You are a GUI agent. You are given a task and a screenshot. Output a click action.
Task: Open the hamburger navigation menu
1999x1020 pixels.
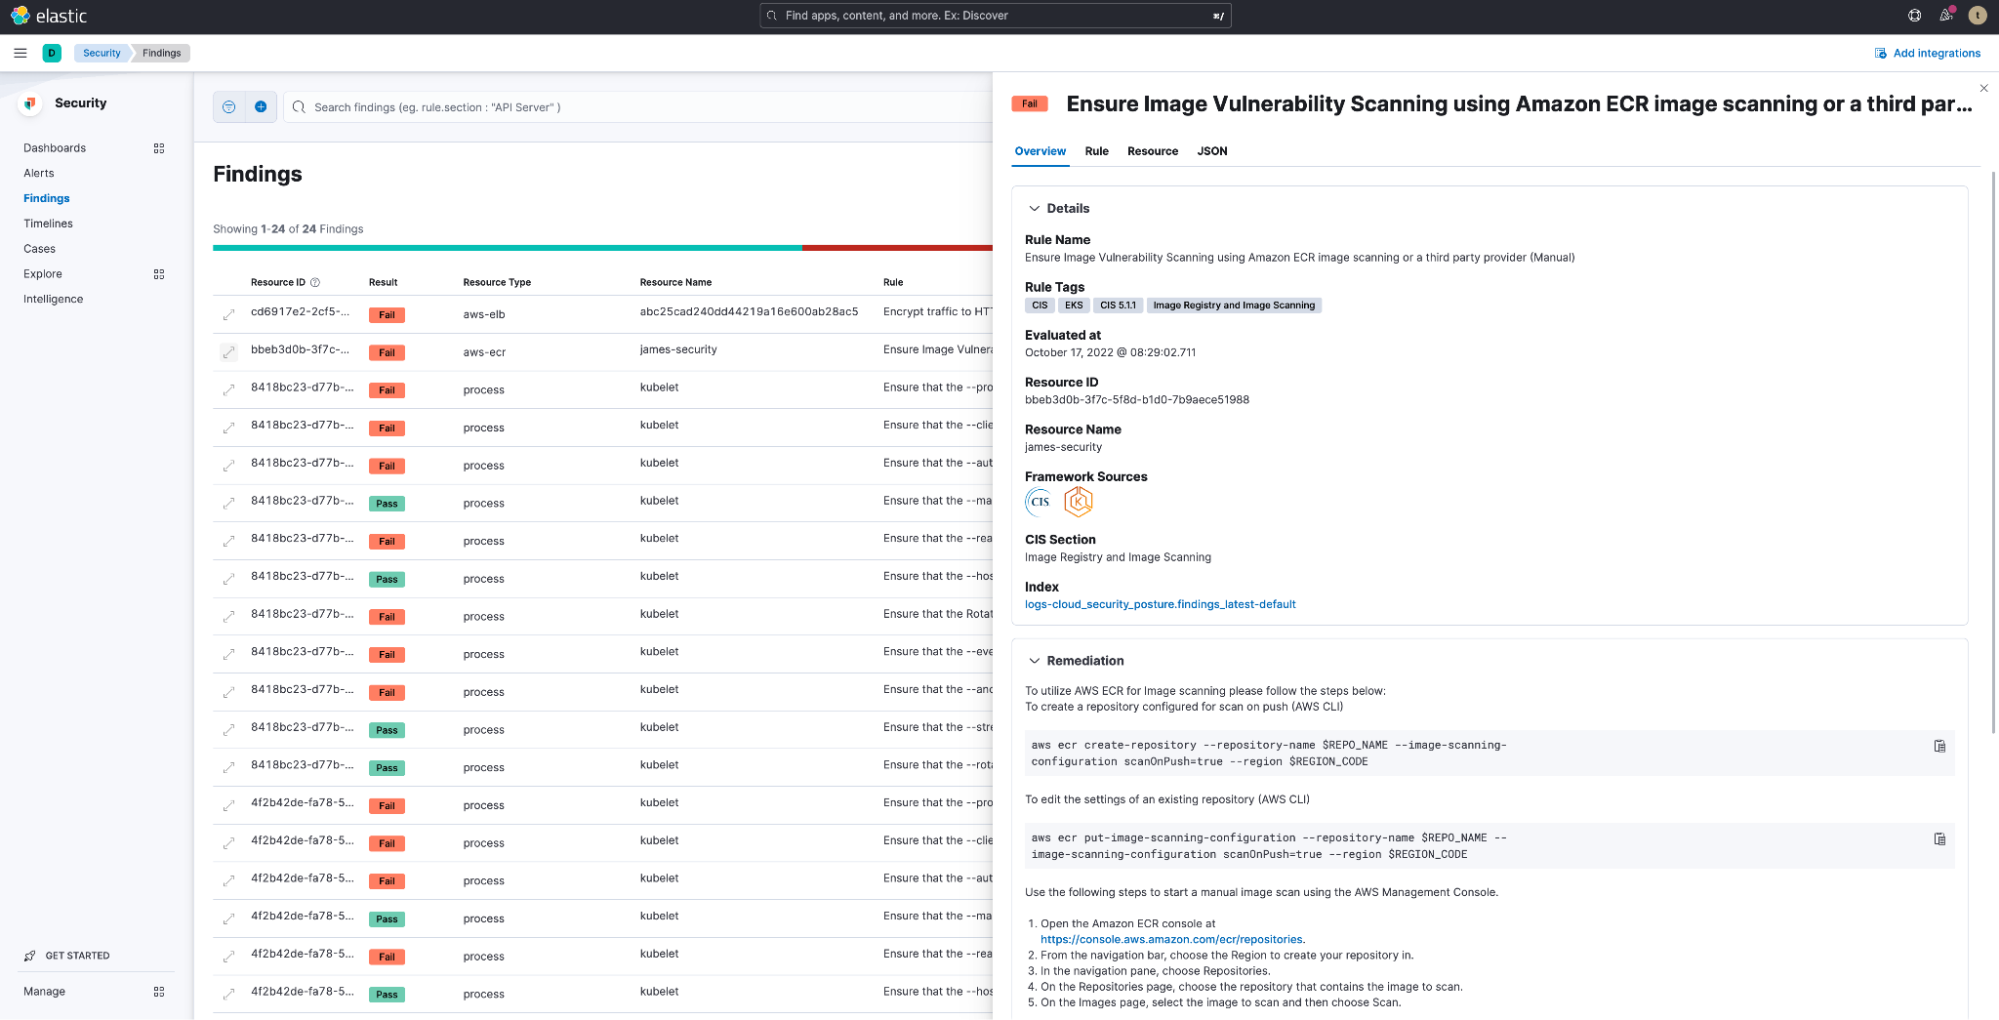20,53
